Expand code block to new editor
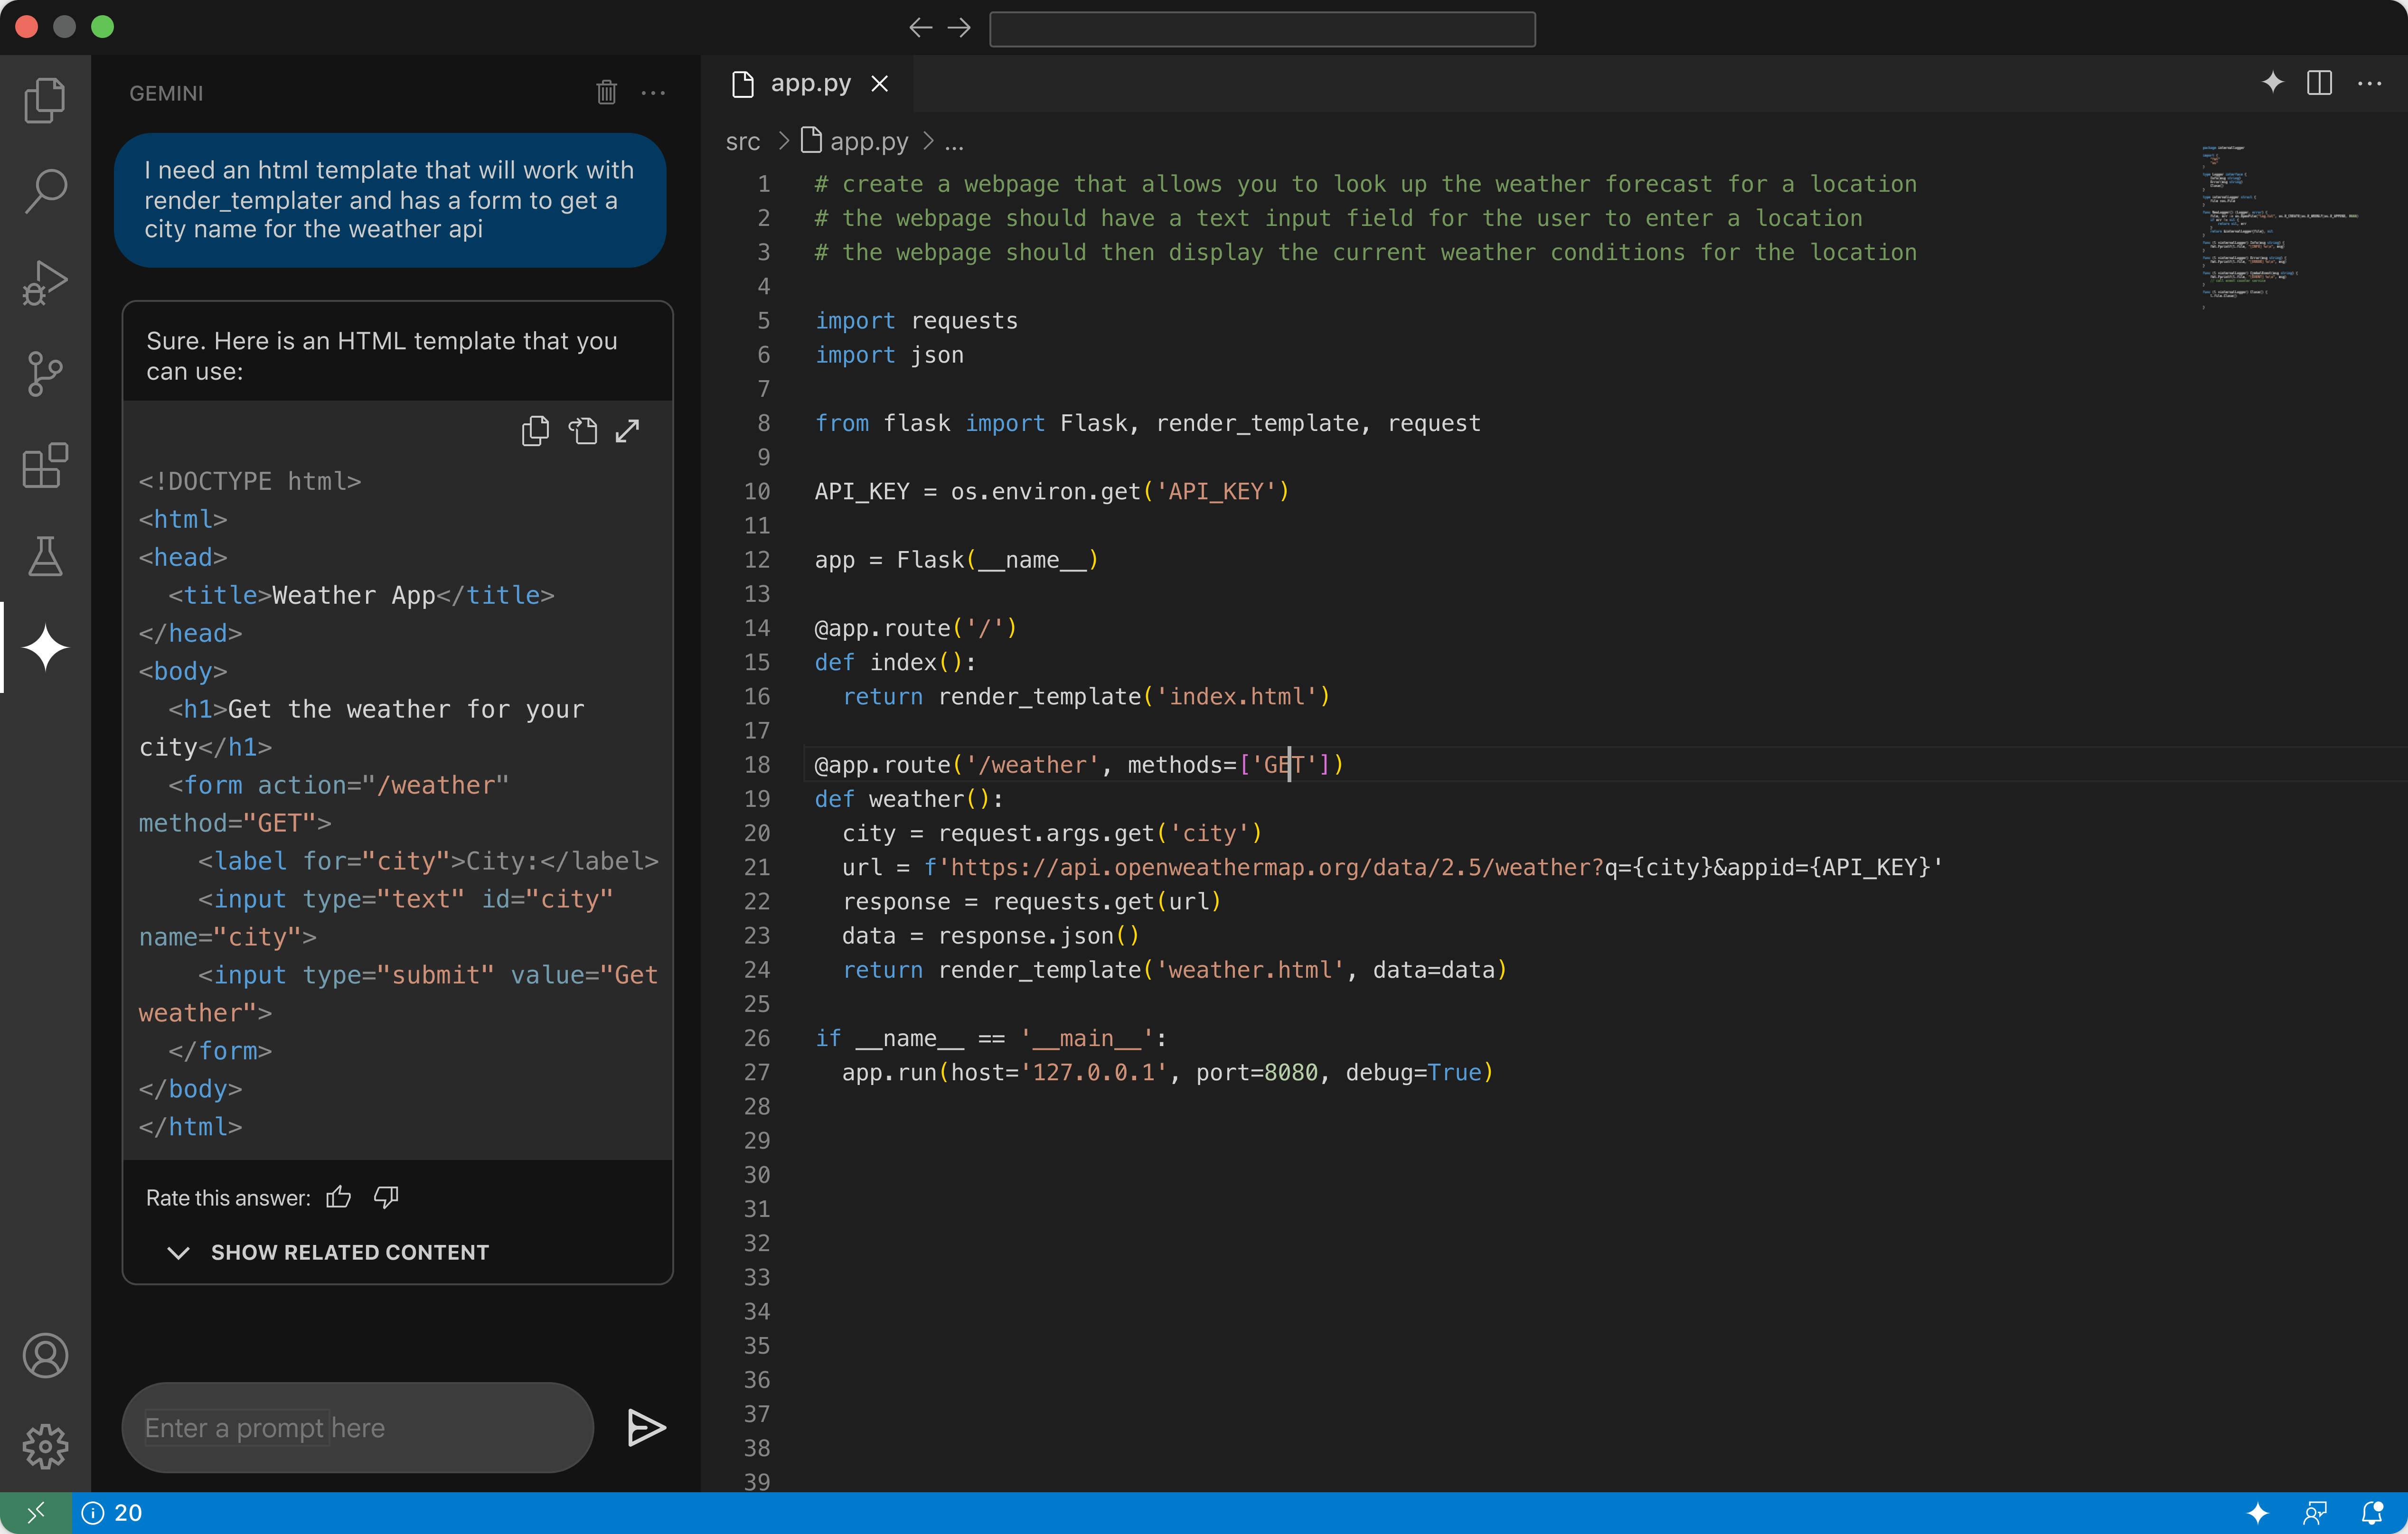The image size is (2408, 1534). pyautogui.click(x=627, y=431)
